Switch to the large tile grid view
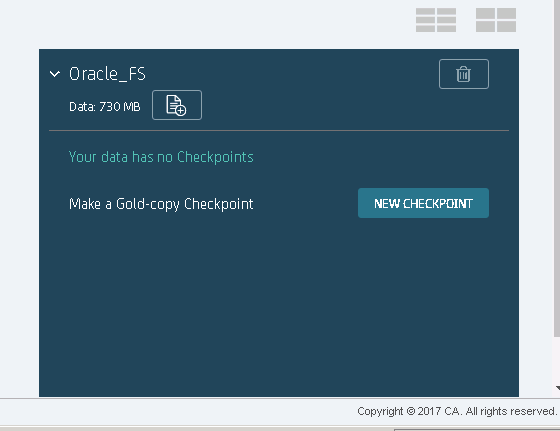The height and width of the screenshot is (431, 560). (x=496, y=20)
